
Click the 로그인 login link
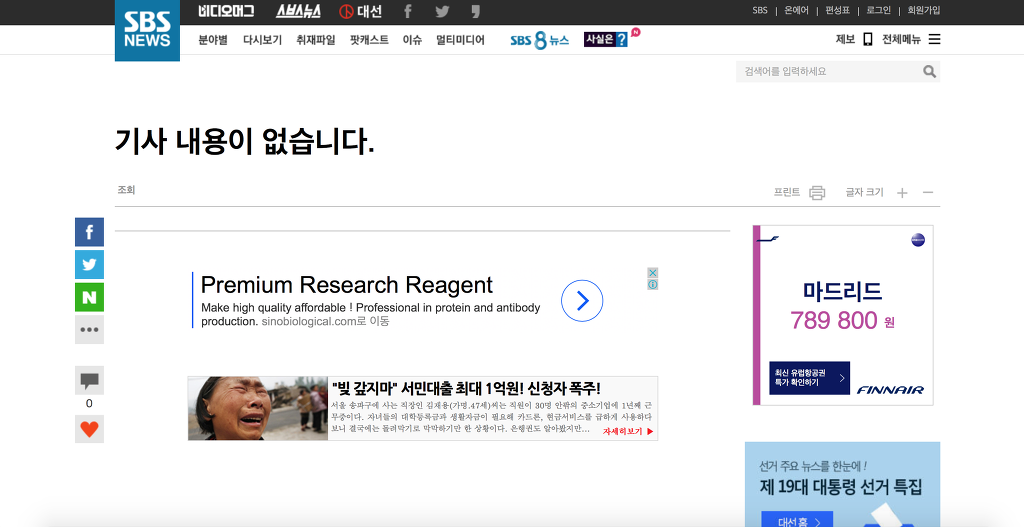[878, 10]
